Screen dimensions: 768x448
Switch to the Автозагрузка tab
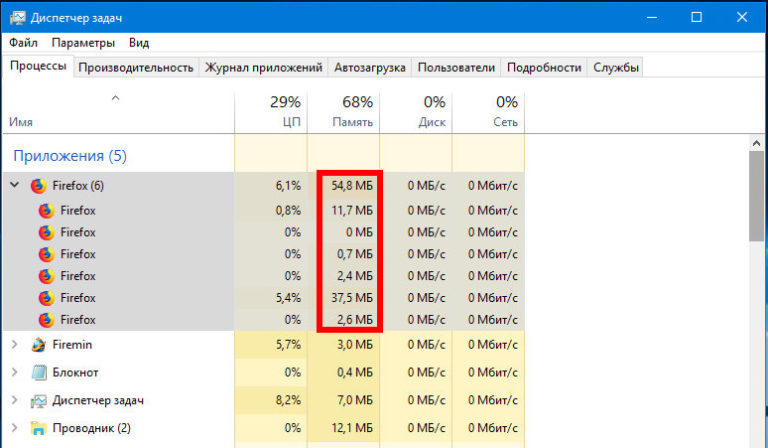(x=370, y=68)
